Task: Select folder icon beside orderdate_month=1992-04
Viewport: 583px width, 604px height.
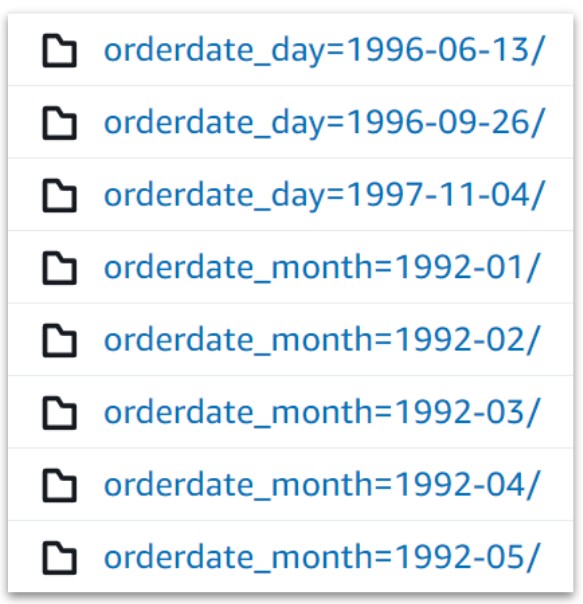Action: click(x=59, y=485)
